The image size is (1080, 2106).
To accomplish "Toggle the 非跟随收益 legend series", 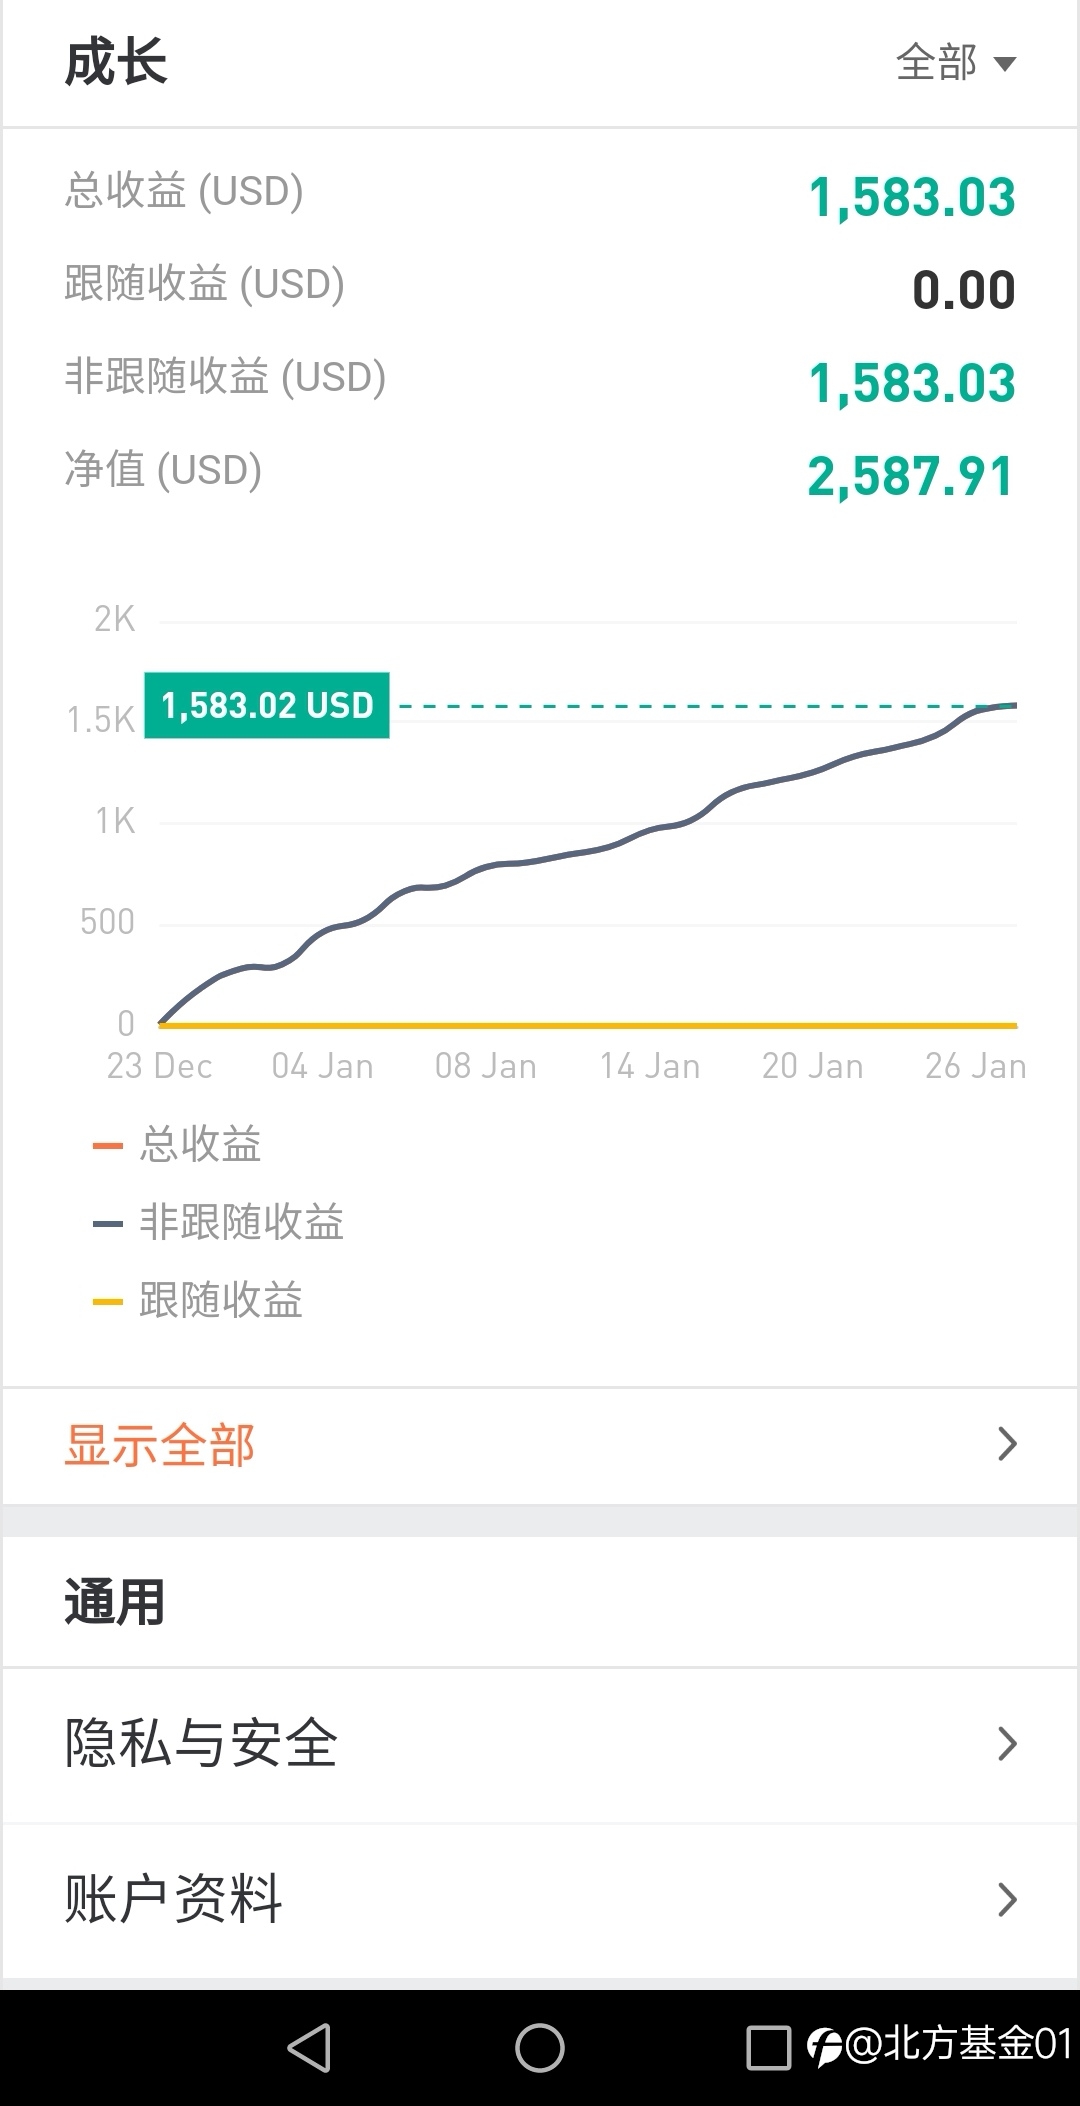I will click(x=219, y=1222).
